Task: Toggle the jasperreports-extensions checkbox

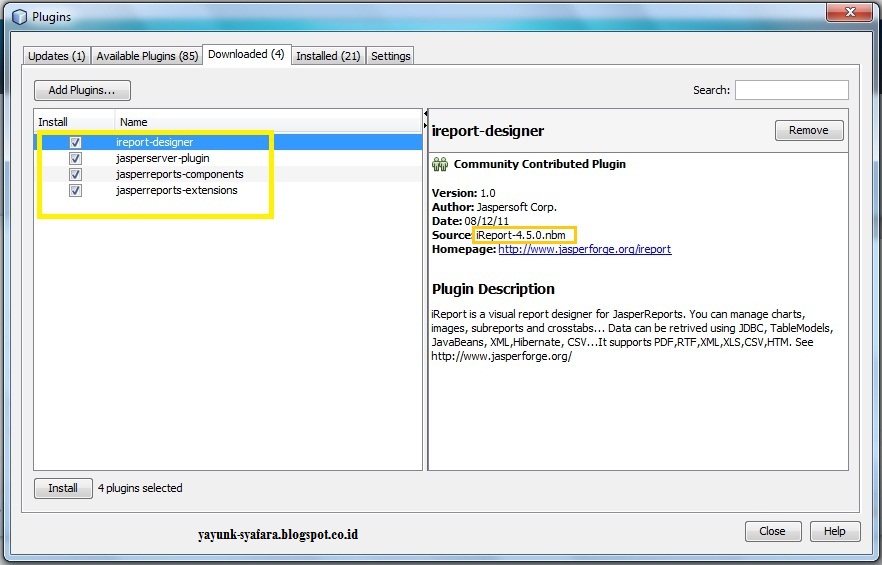Action: pyautogui.click(x=75, y=190)
